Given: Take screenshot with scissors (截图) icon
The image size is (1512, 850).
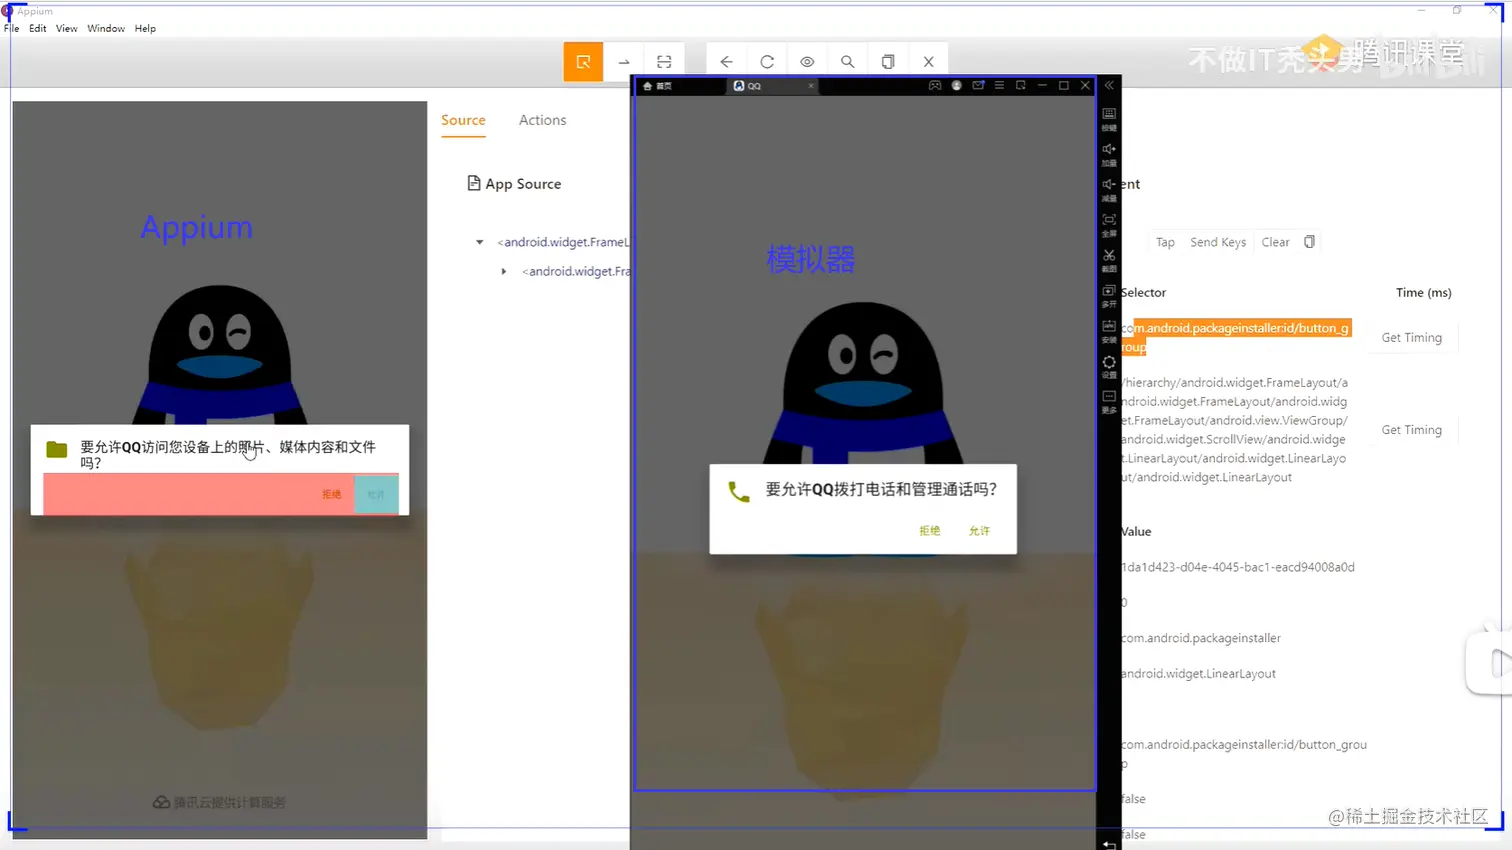Looking at the screenshot, I should [x=1109, y=260].
